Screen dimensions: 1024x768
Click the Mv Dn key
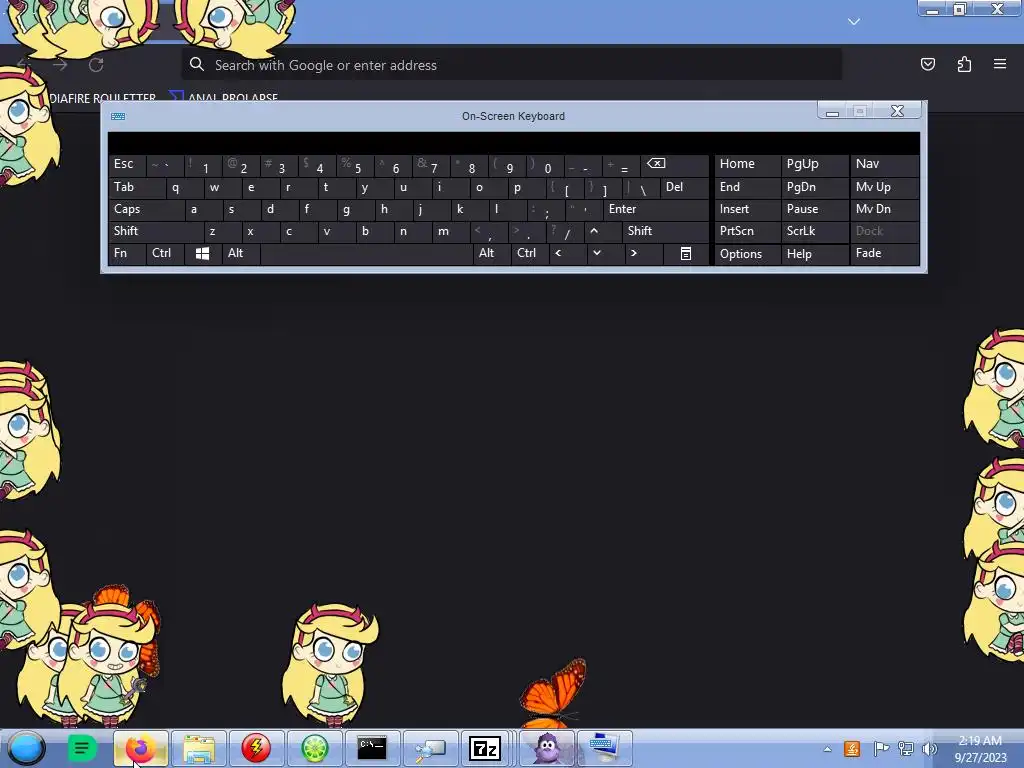[884, 210]
